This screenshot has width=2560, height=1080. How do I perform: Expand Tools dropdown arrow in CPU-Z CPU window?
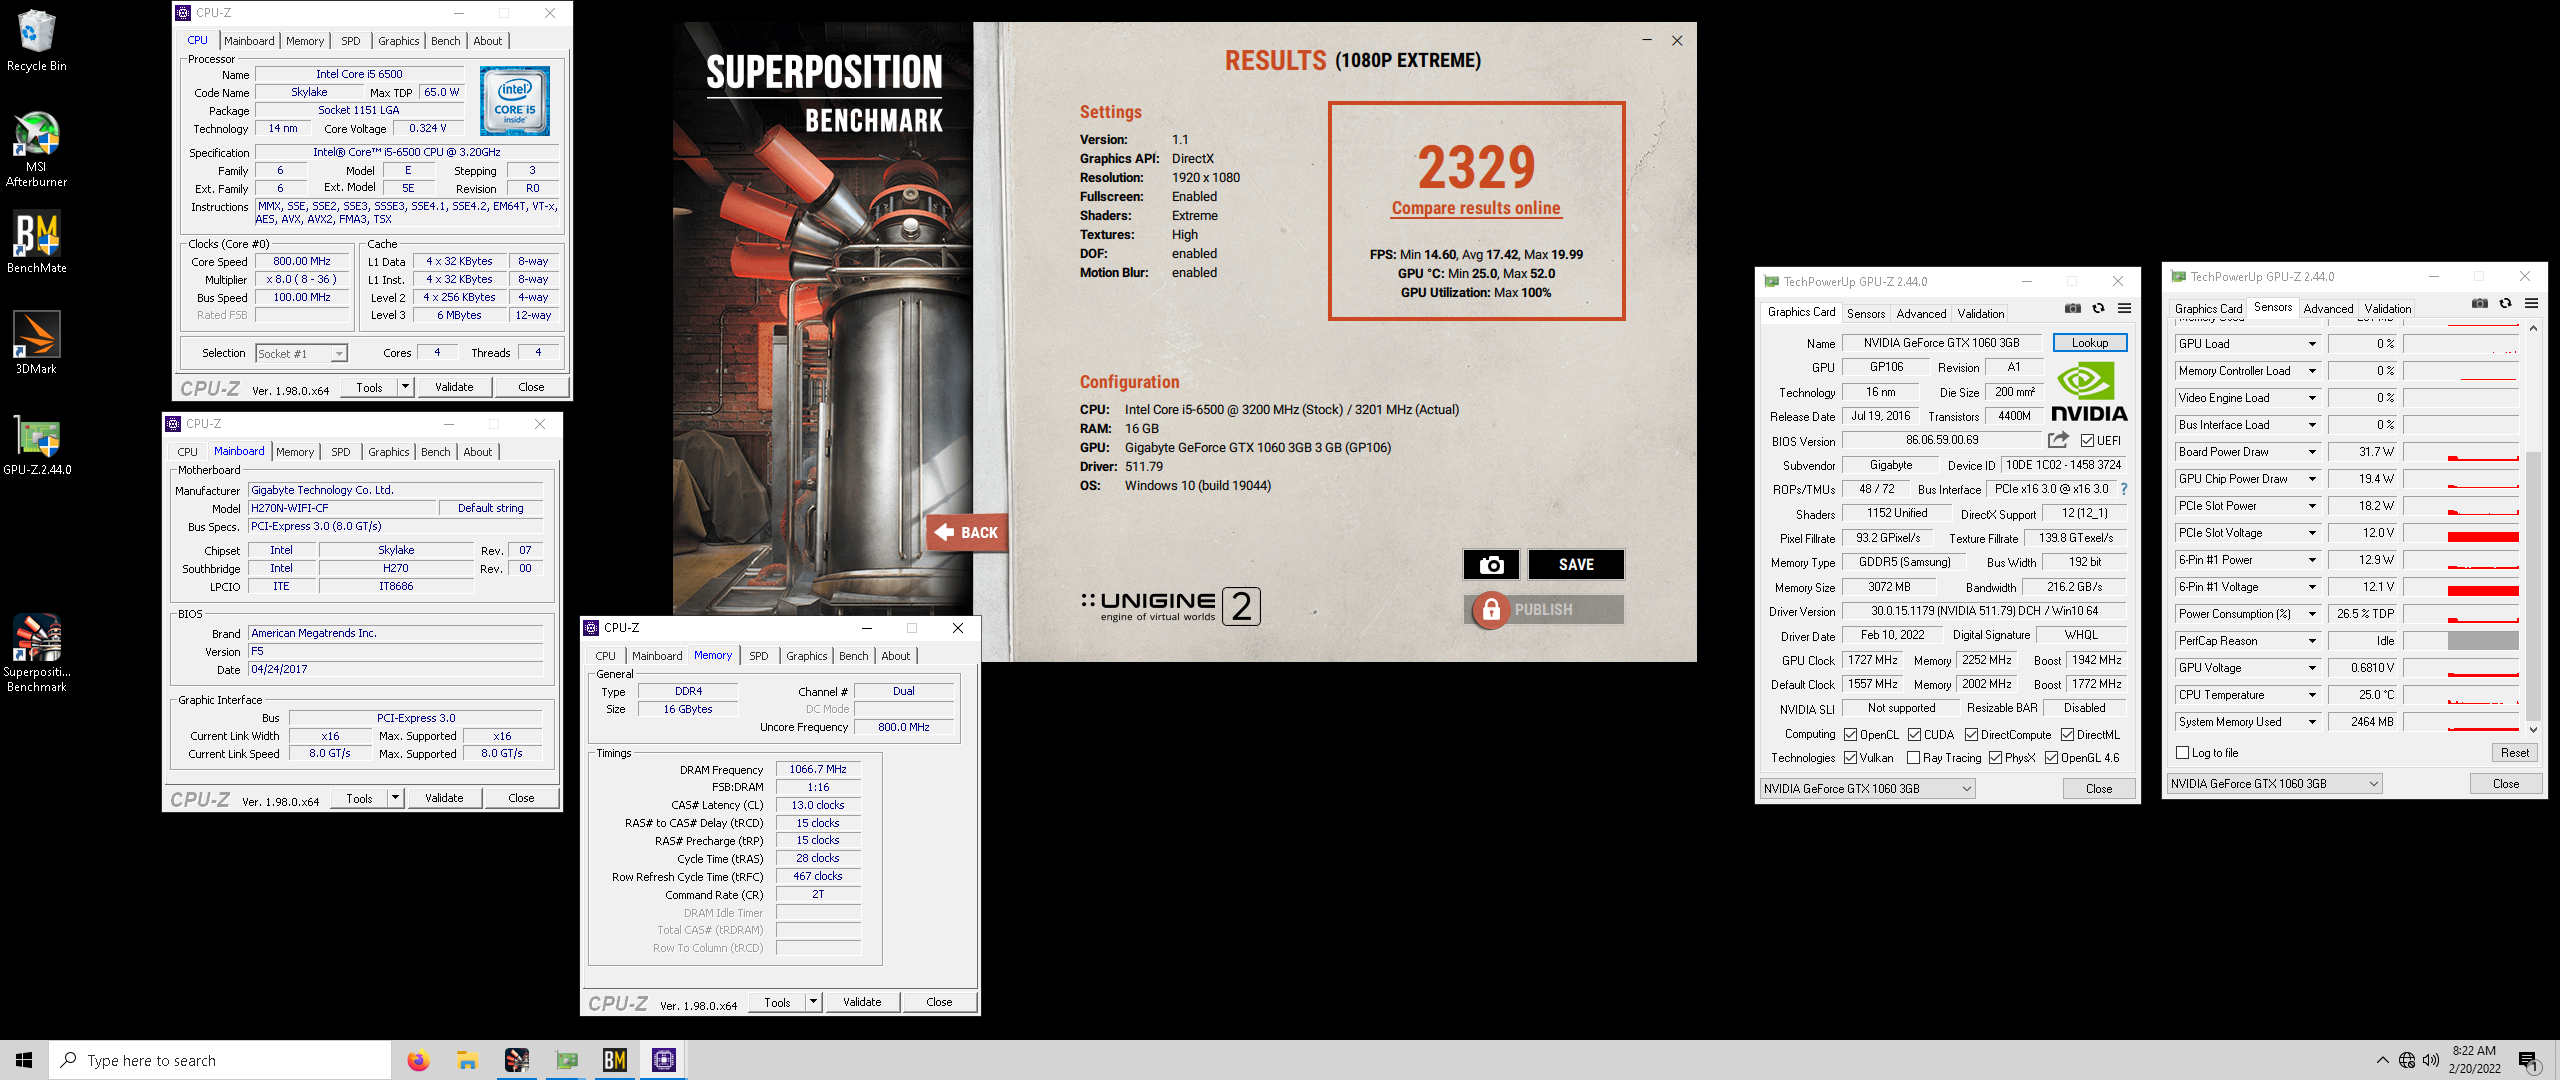(x=405, y=387)
